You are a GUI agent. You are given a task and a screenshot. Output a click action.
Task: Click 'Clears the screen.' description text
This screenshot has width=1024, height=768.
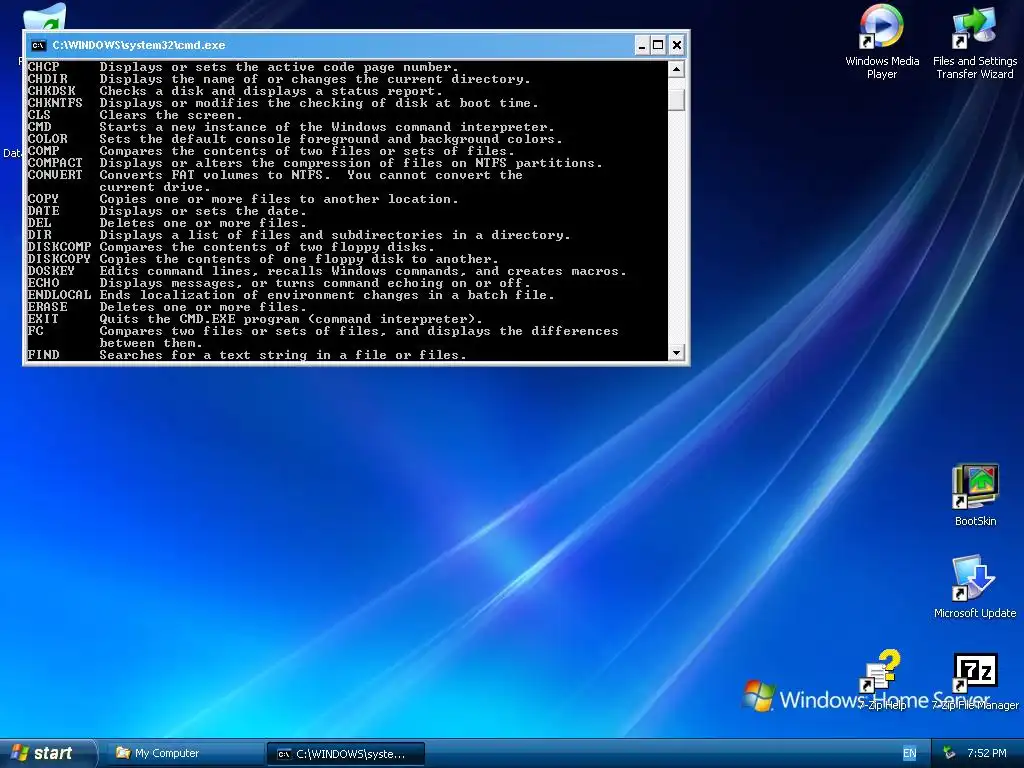tap(171, 115)
